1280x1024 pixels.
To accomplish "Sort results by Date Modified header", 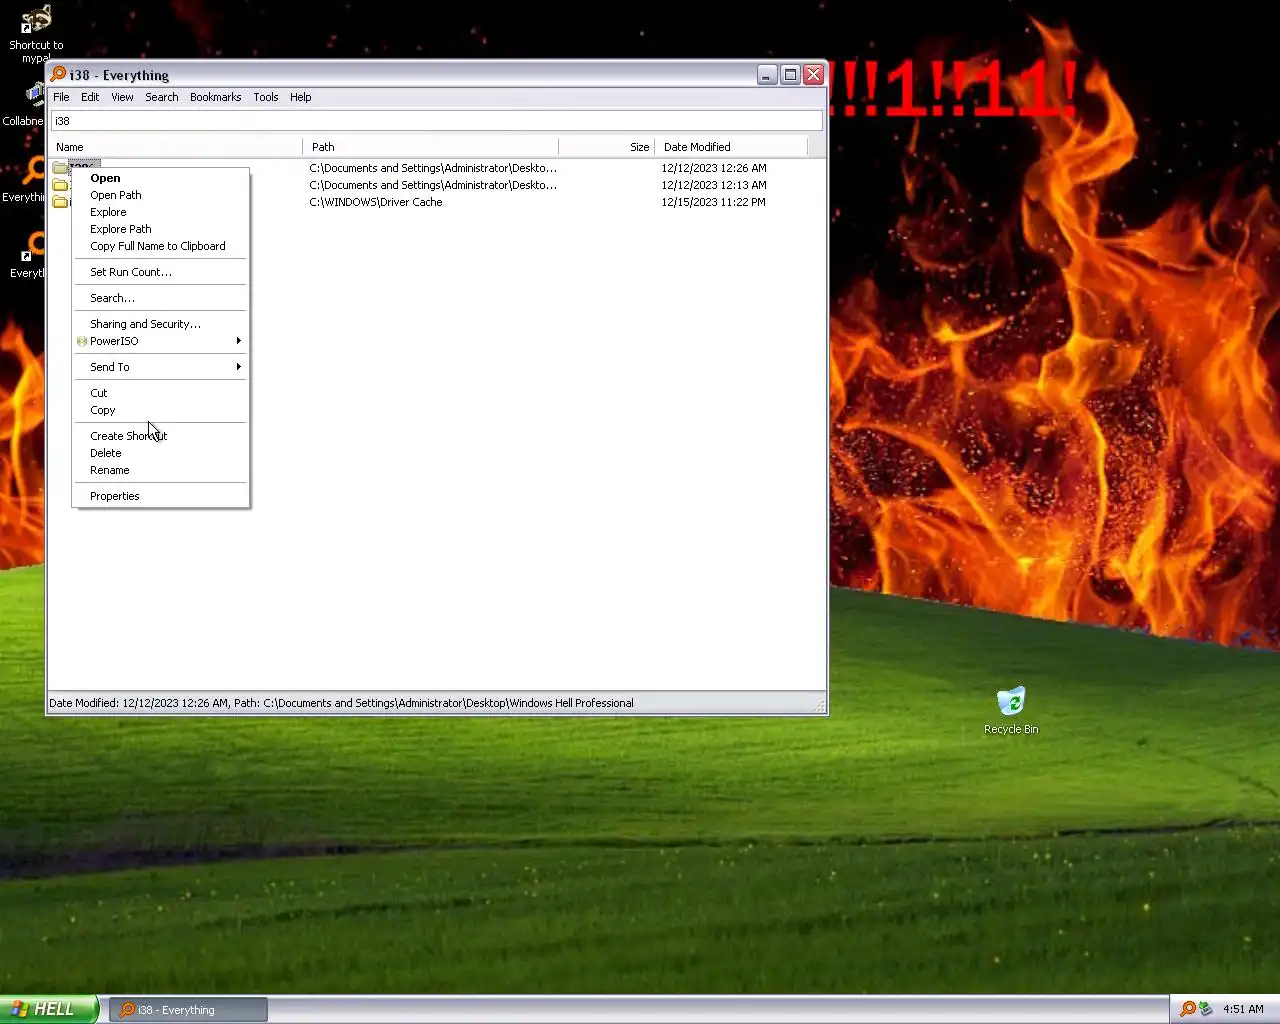I will point(731,147).
